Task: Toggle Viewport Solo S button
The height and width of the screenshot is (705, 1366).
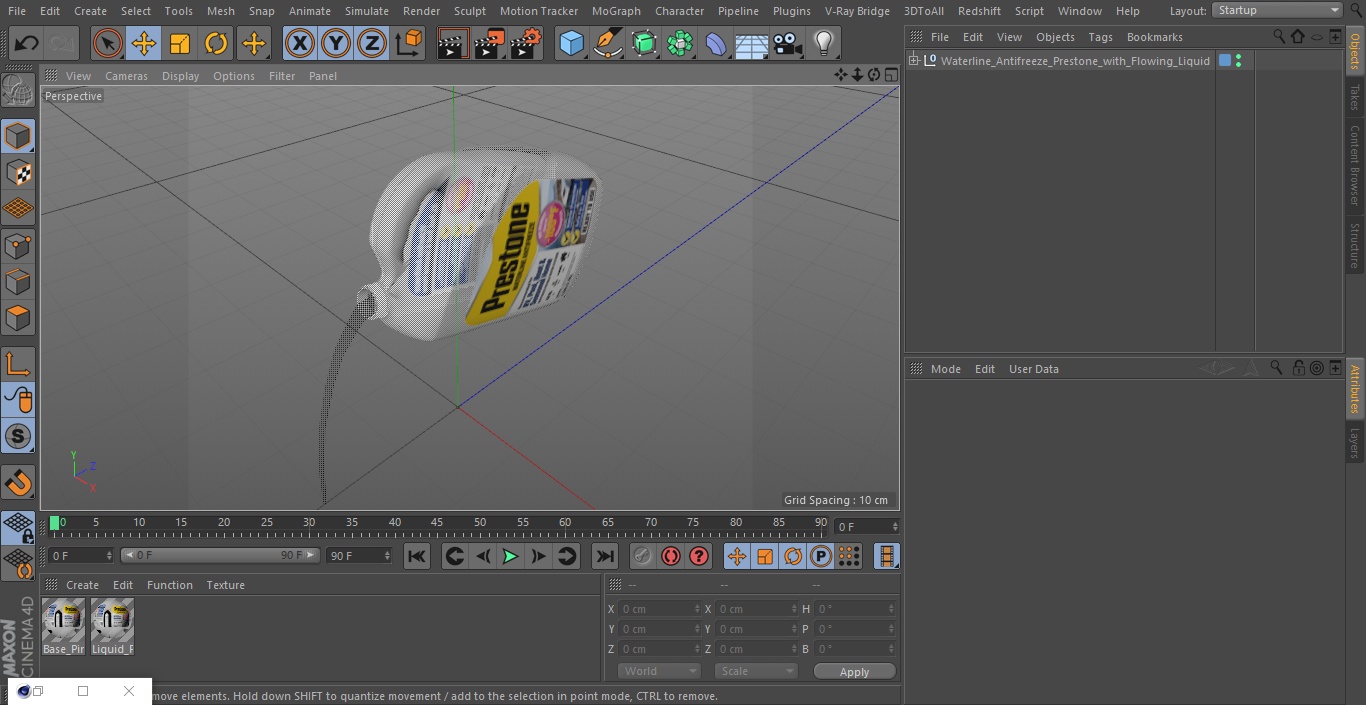Action: coord(18,436)
